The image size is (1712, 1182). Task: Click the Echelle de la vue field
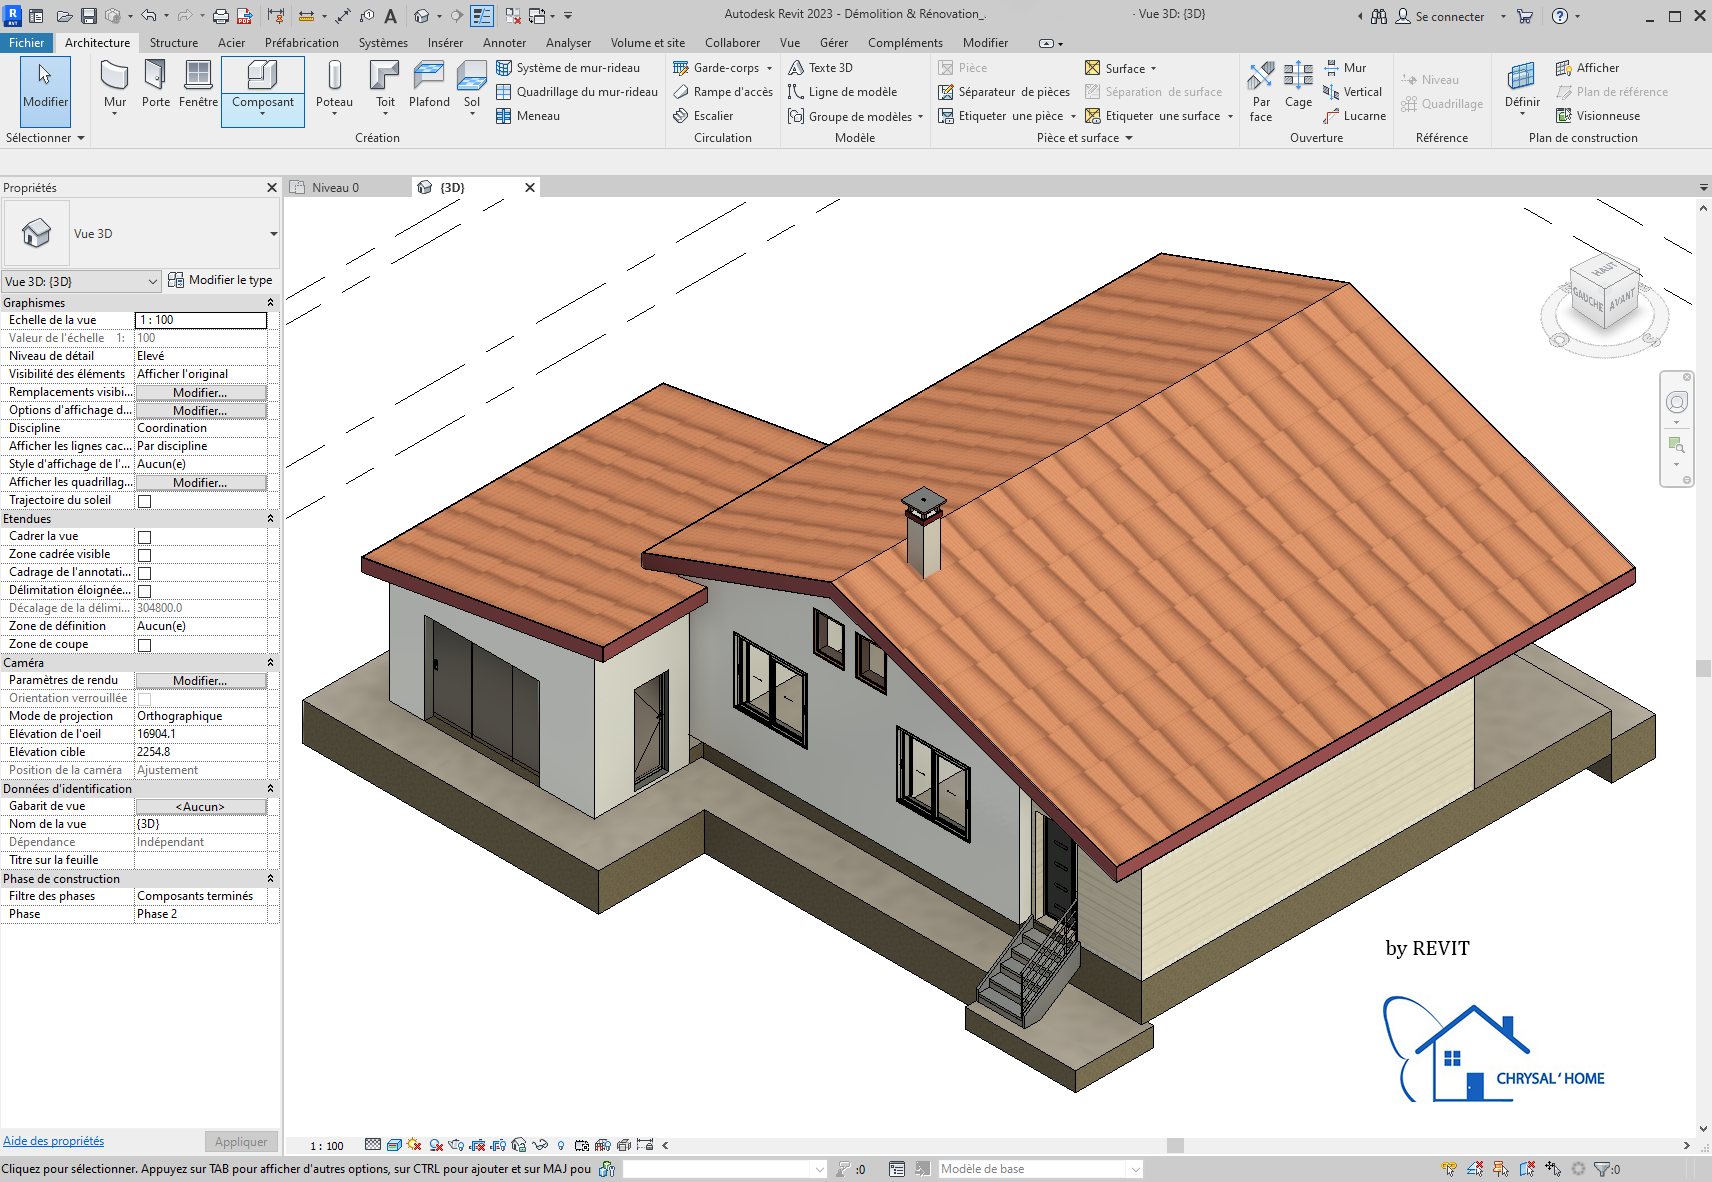201,320
